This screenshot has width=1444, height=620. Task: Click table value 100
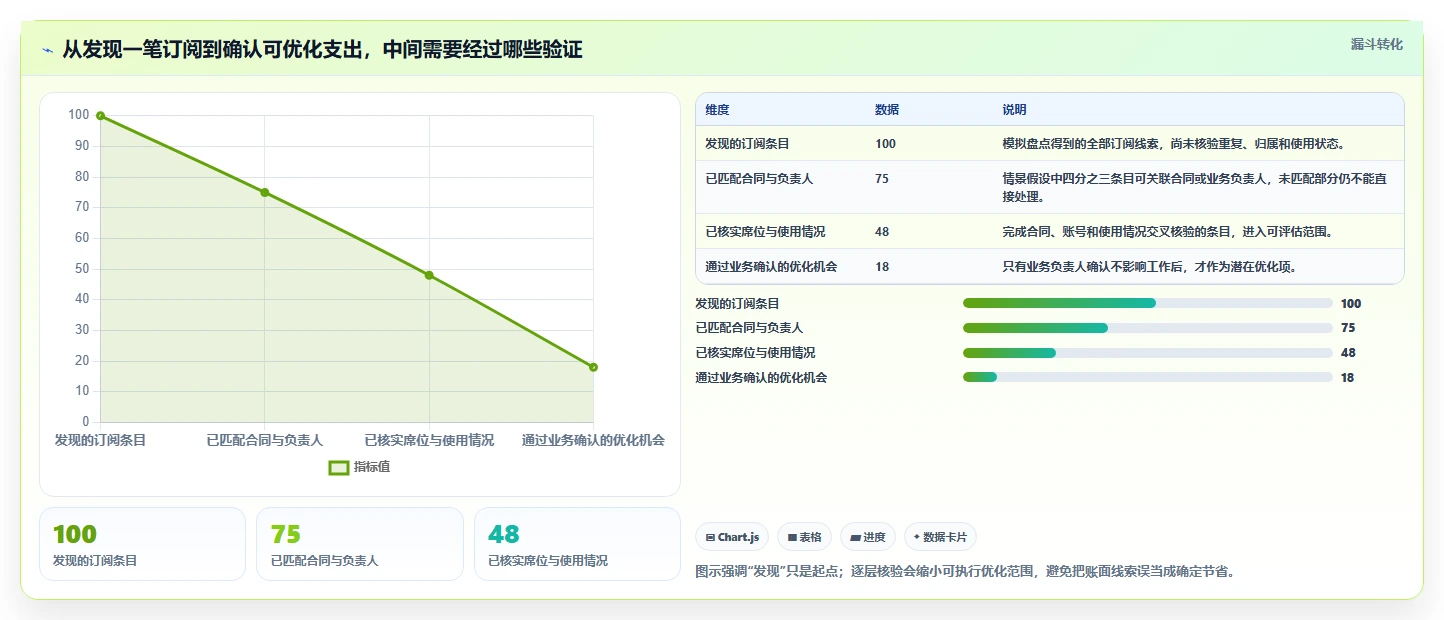click(885, 144)
